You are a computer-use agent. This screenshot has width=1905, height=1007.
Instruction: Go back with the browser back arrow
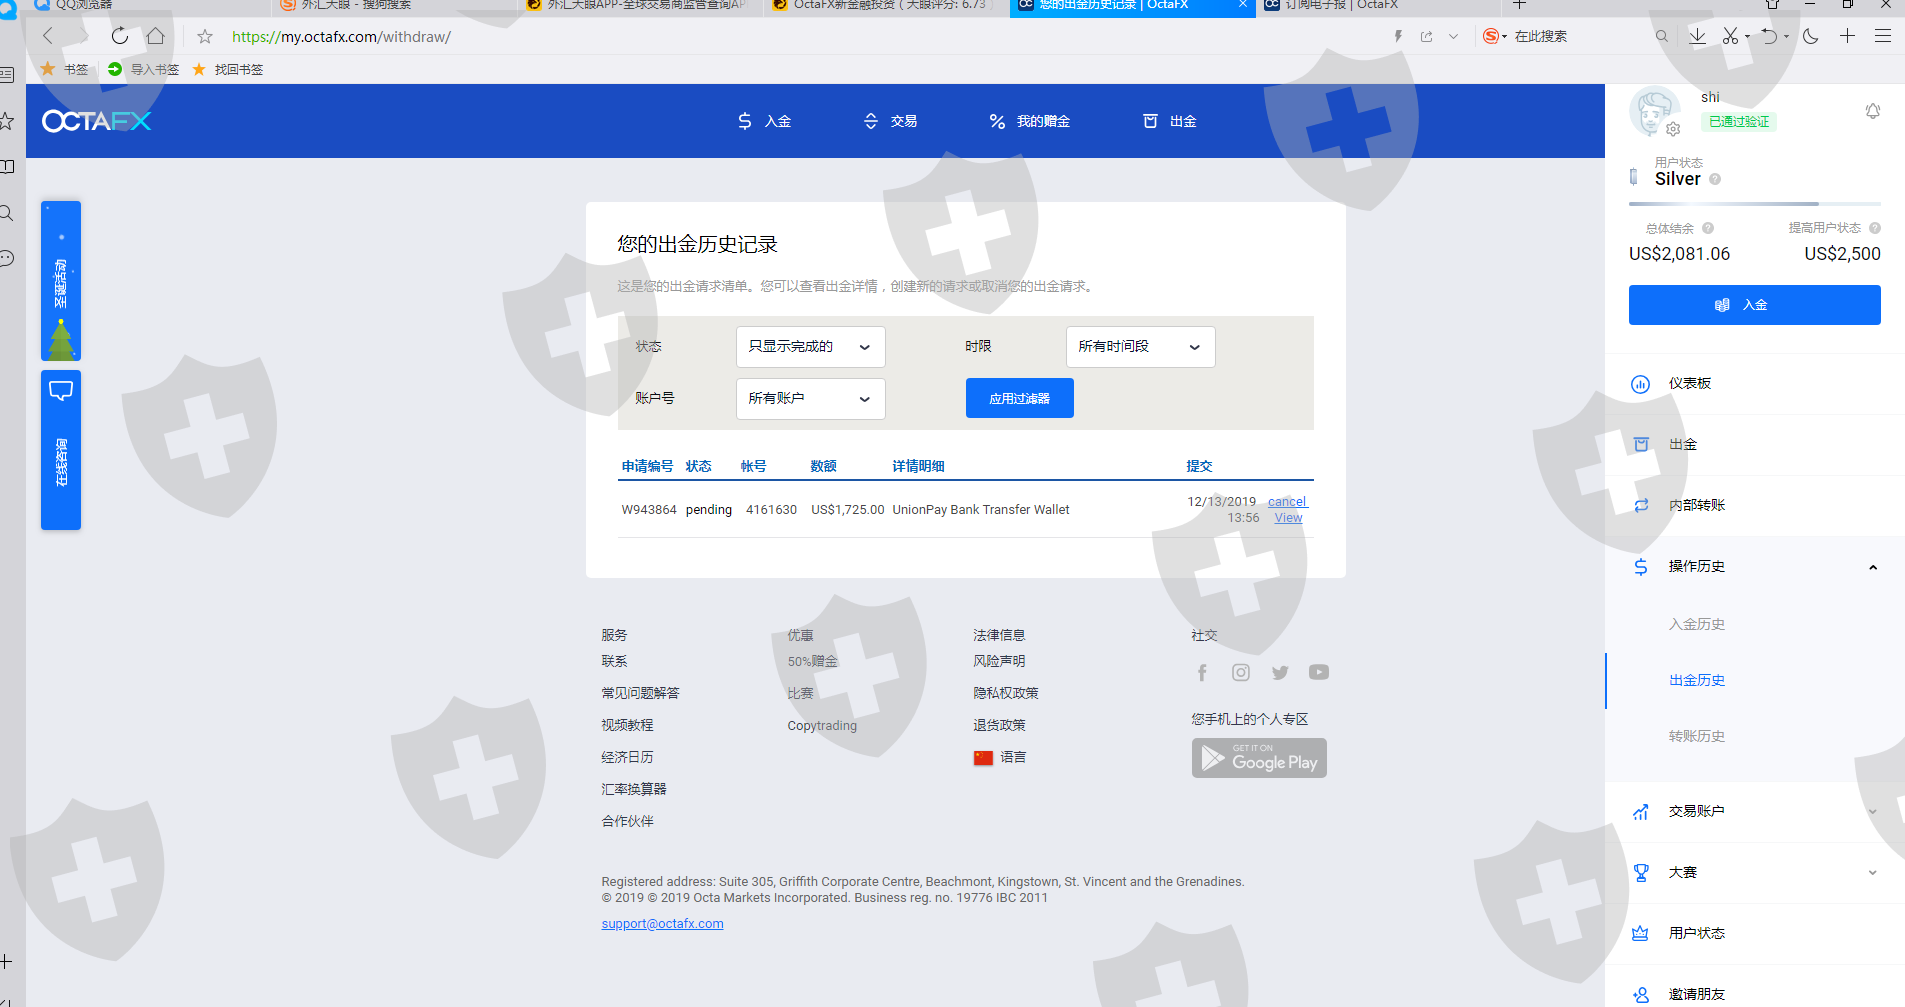coord(48,36)
